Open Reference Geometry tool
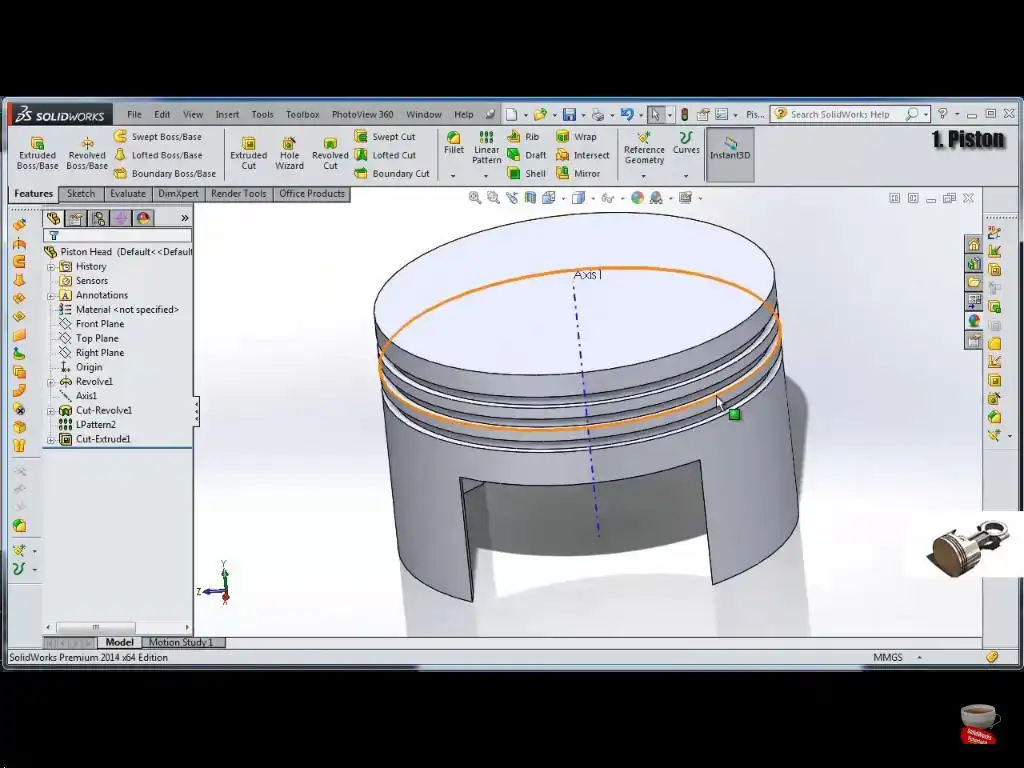Screen dimensions: 1024x768 point(644,148)
